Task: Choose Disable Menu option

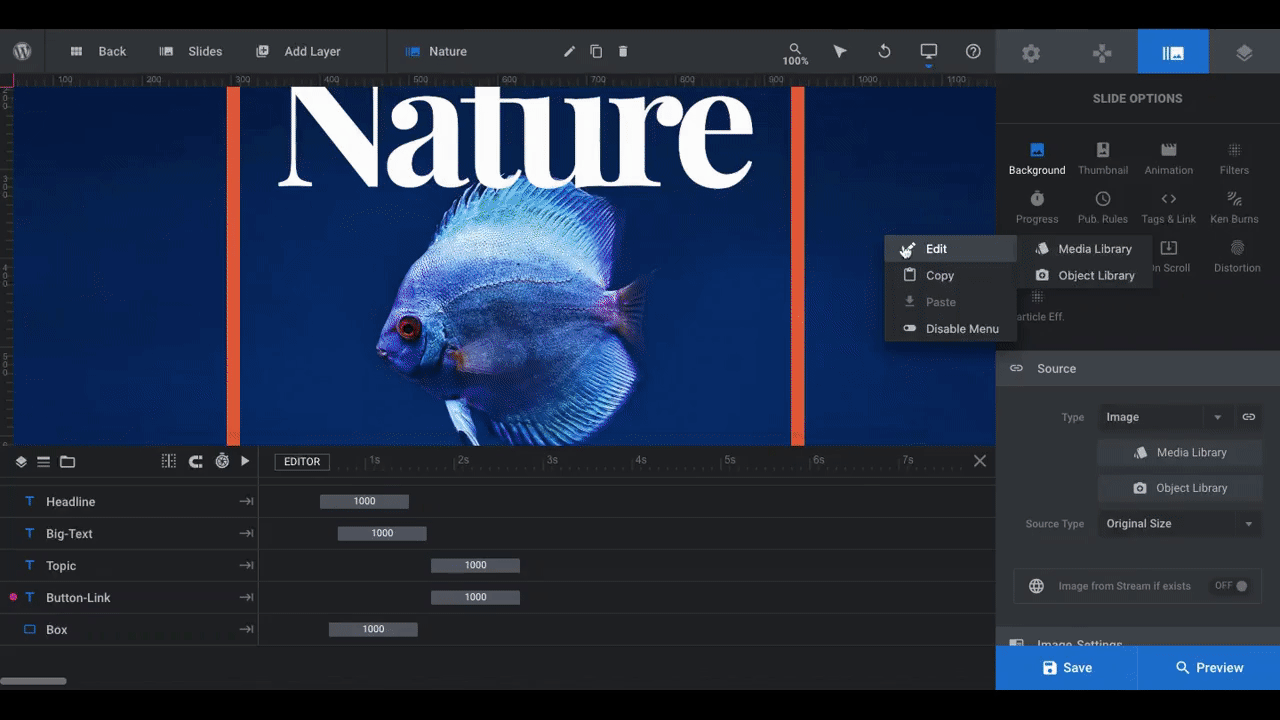Action: 950,328
